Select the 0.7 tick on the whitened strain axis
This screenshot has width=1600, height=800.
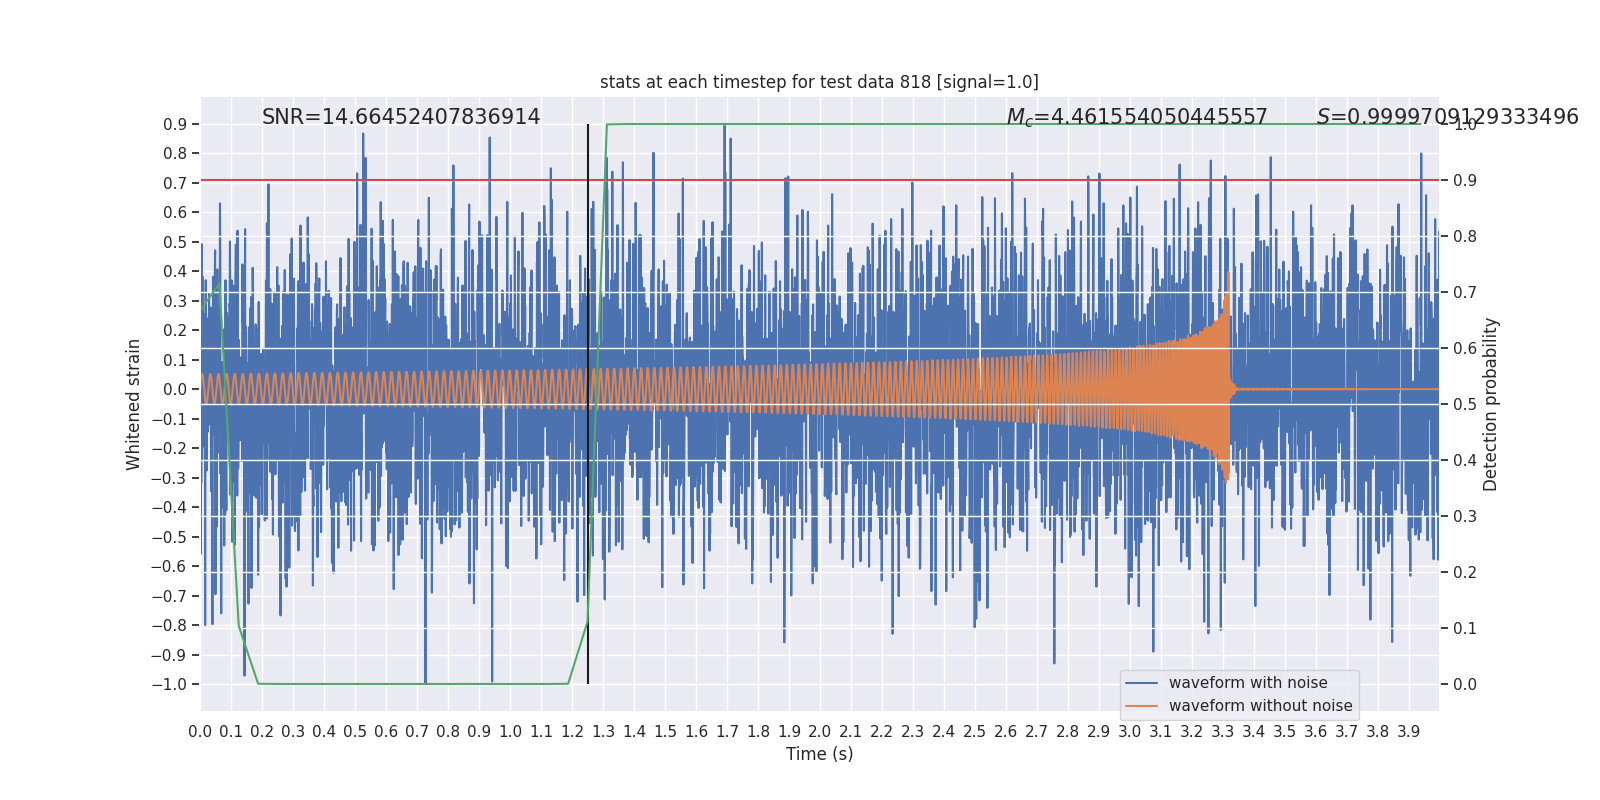[175, 184]
